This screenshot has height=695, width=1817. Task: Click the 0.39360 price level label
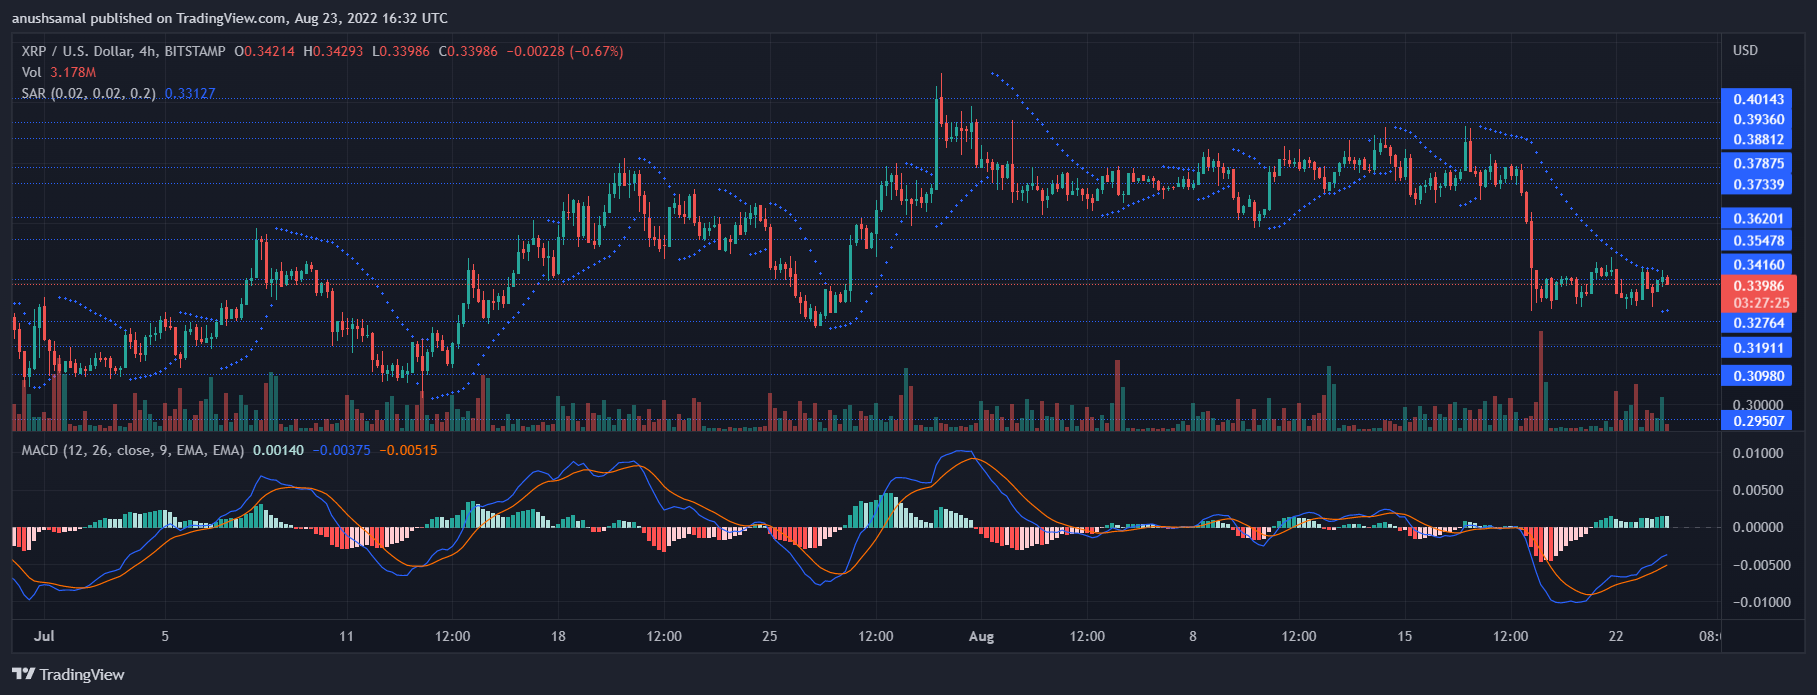tap(1756, 119)
